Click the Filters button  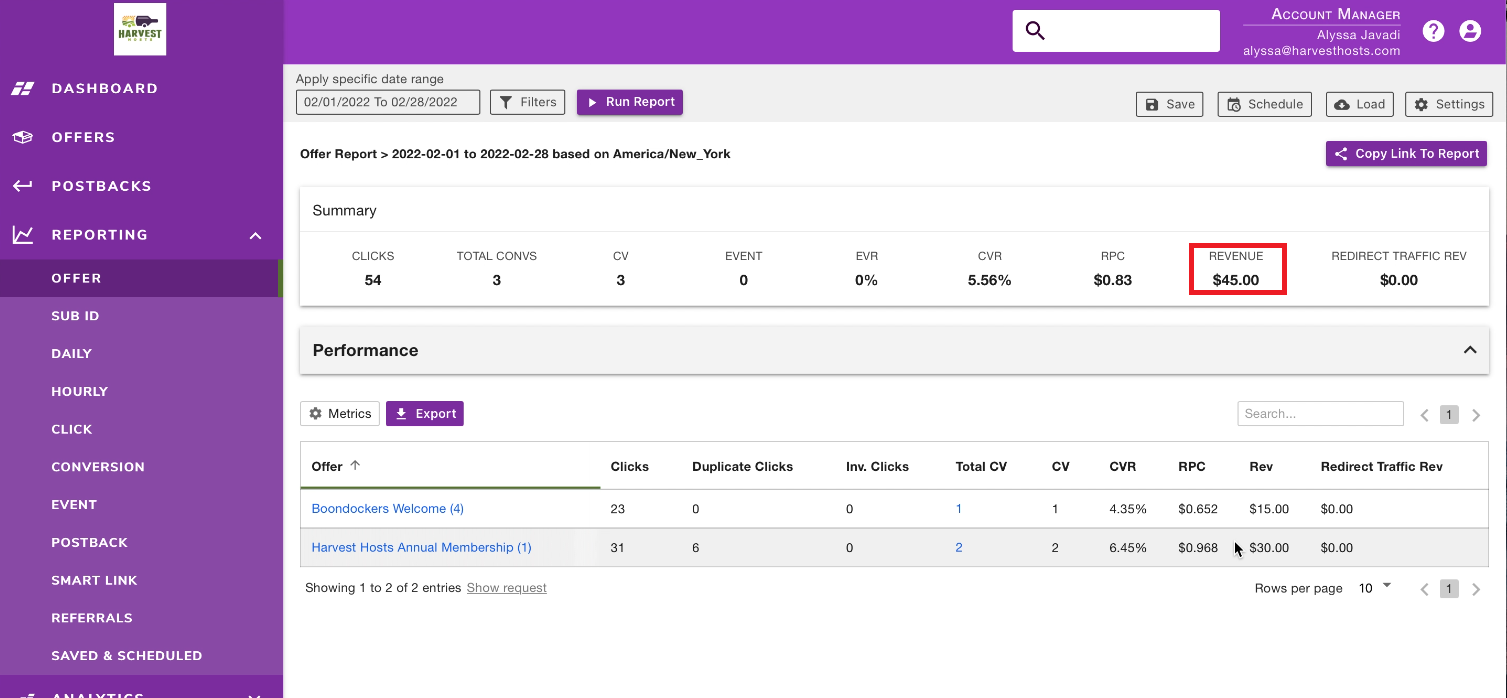click(527, 102)
